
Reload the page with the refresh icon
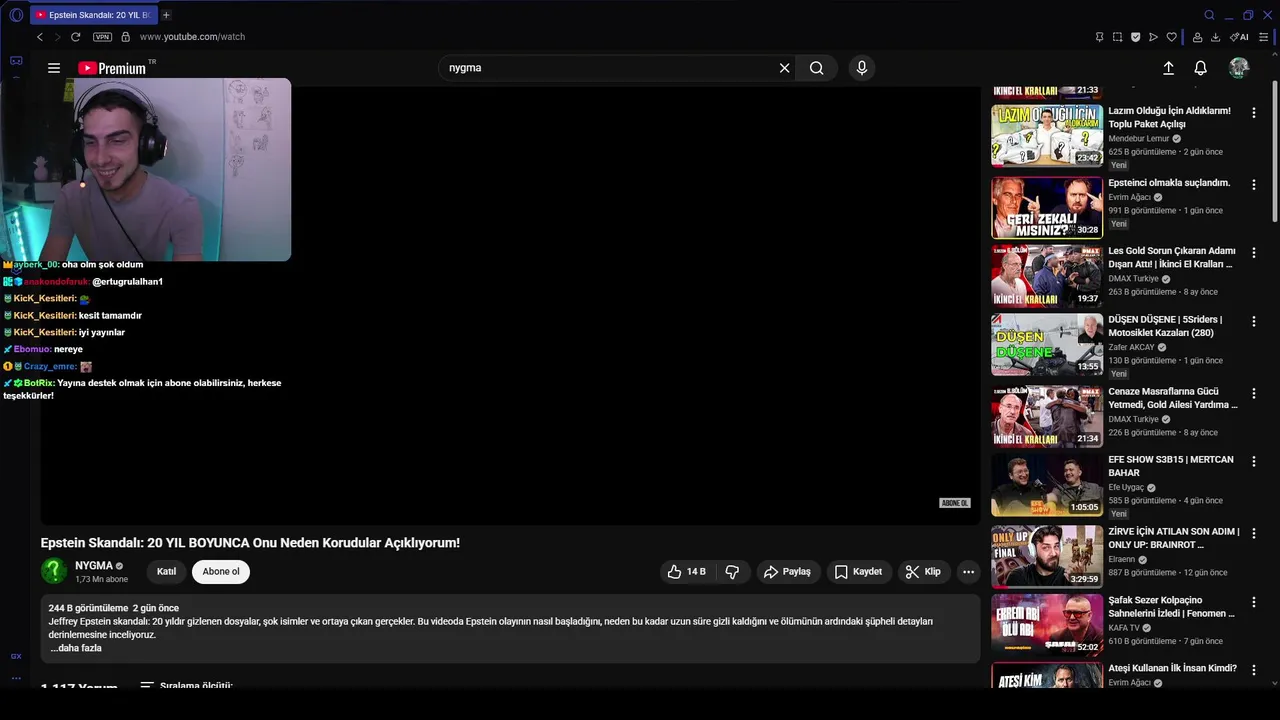pyautogui.click(x=75, y=37)
